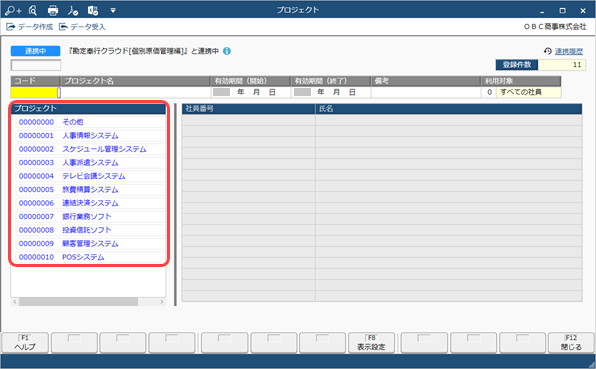Select project 00000000 その他
This screenshot has width=596, height=369.
point(90,122)
